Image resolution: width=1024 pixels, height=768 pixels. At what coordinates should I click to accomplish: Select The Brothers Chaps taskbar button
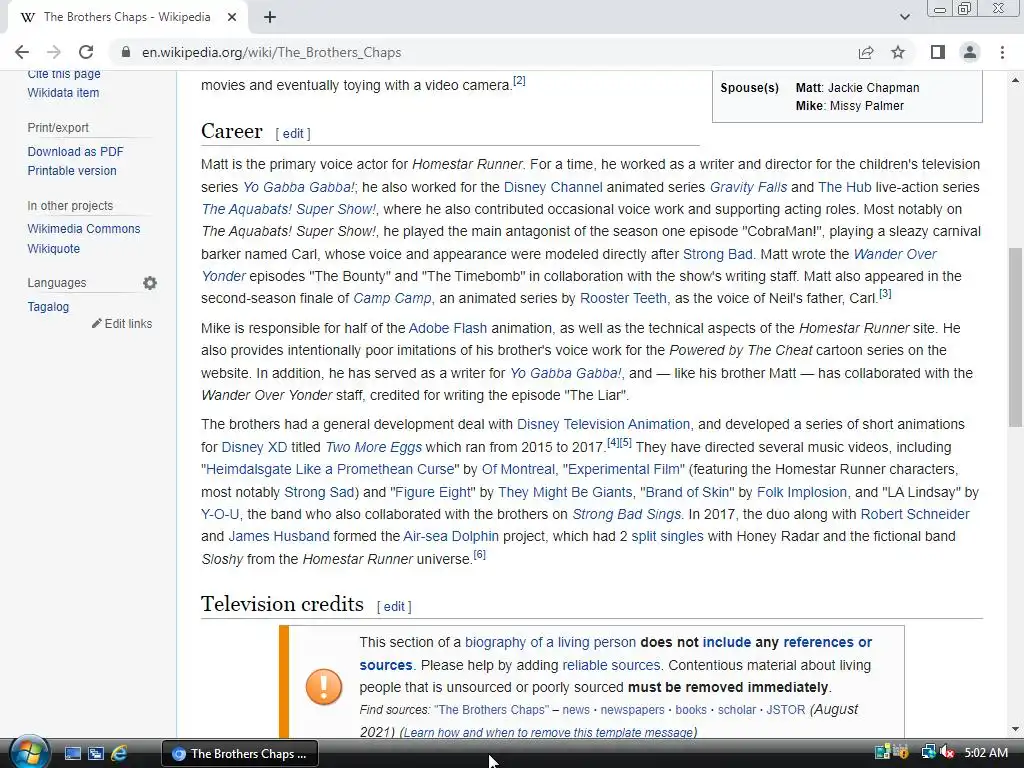(240, 754)
